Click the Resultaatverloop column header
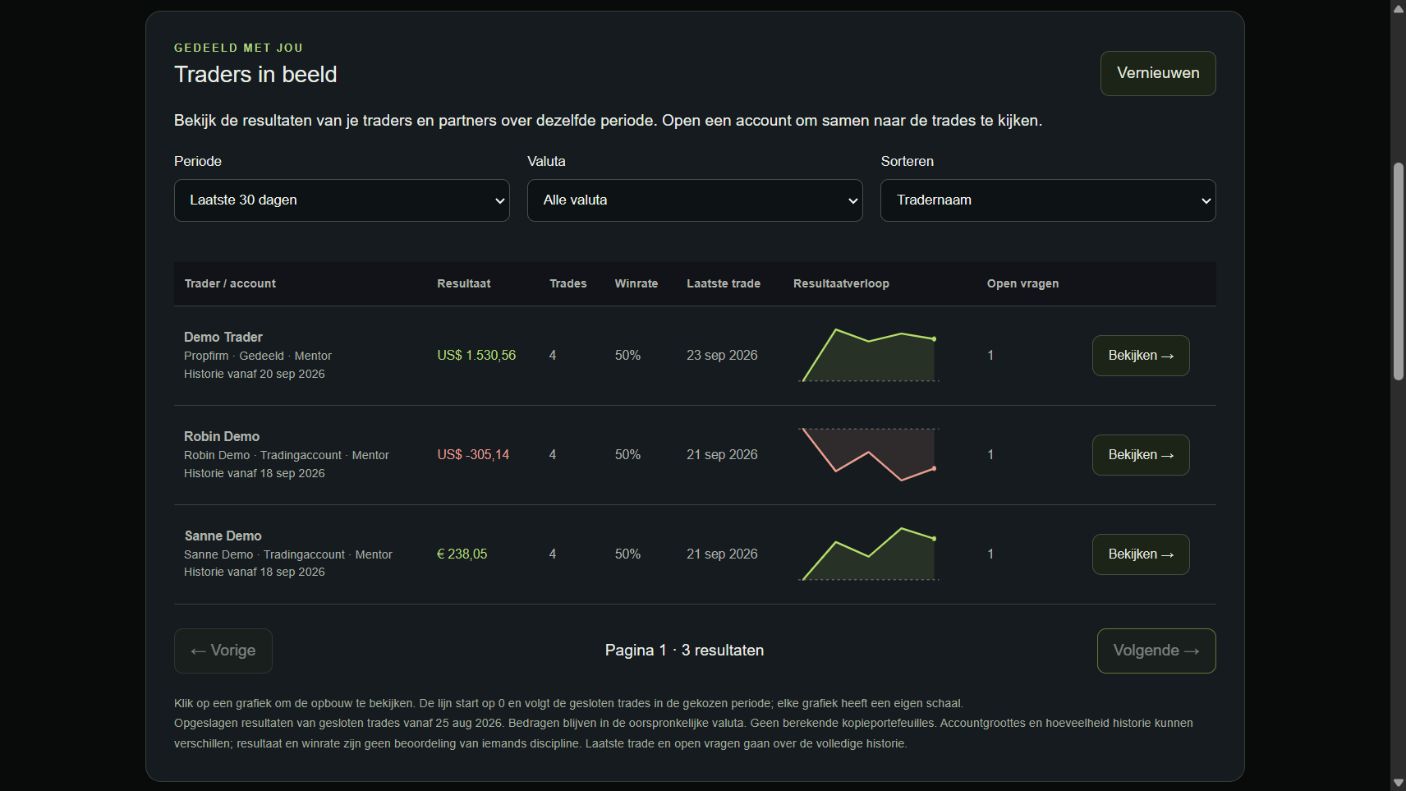The height and width of the screenshot is (791, 1406). (x=841, y=284)
